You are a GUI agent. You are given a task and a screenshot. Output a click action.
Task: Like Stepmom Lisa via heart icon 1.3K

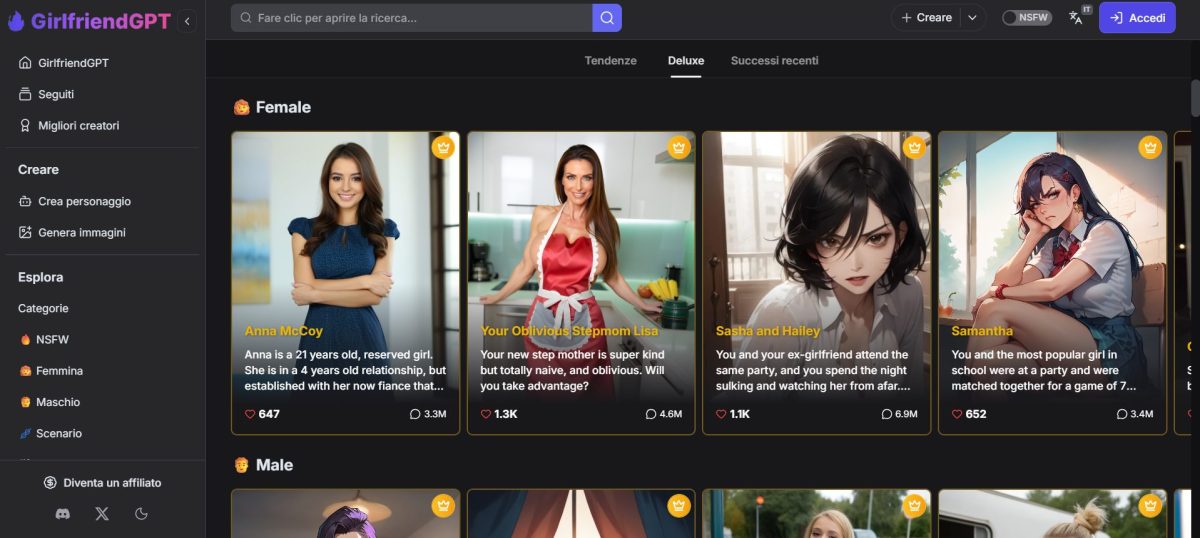pos(486,414)
